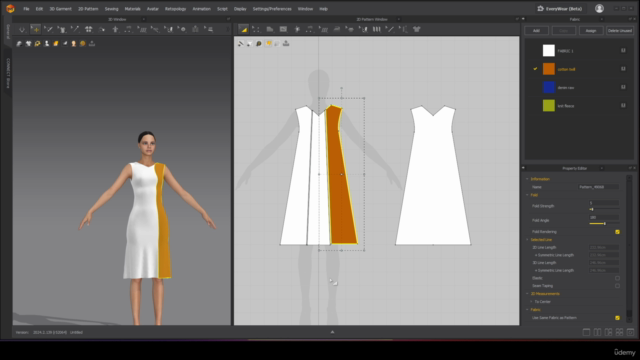Click the Fold Angle value field

pyautogui.click(x=604, y=218)
